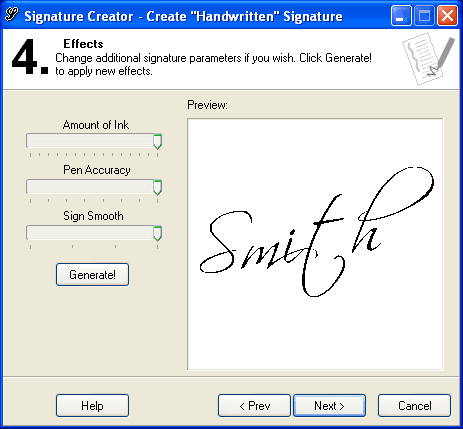Cancel the signature wizard
This screenshot has width=463, height=429.
click(x=414, y=405)
